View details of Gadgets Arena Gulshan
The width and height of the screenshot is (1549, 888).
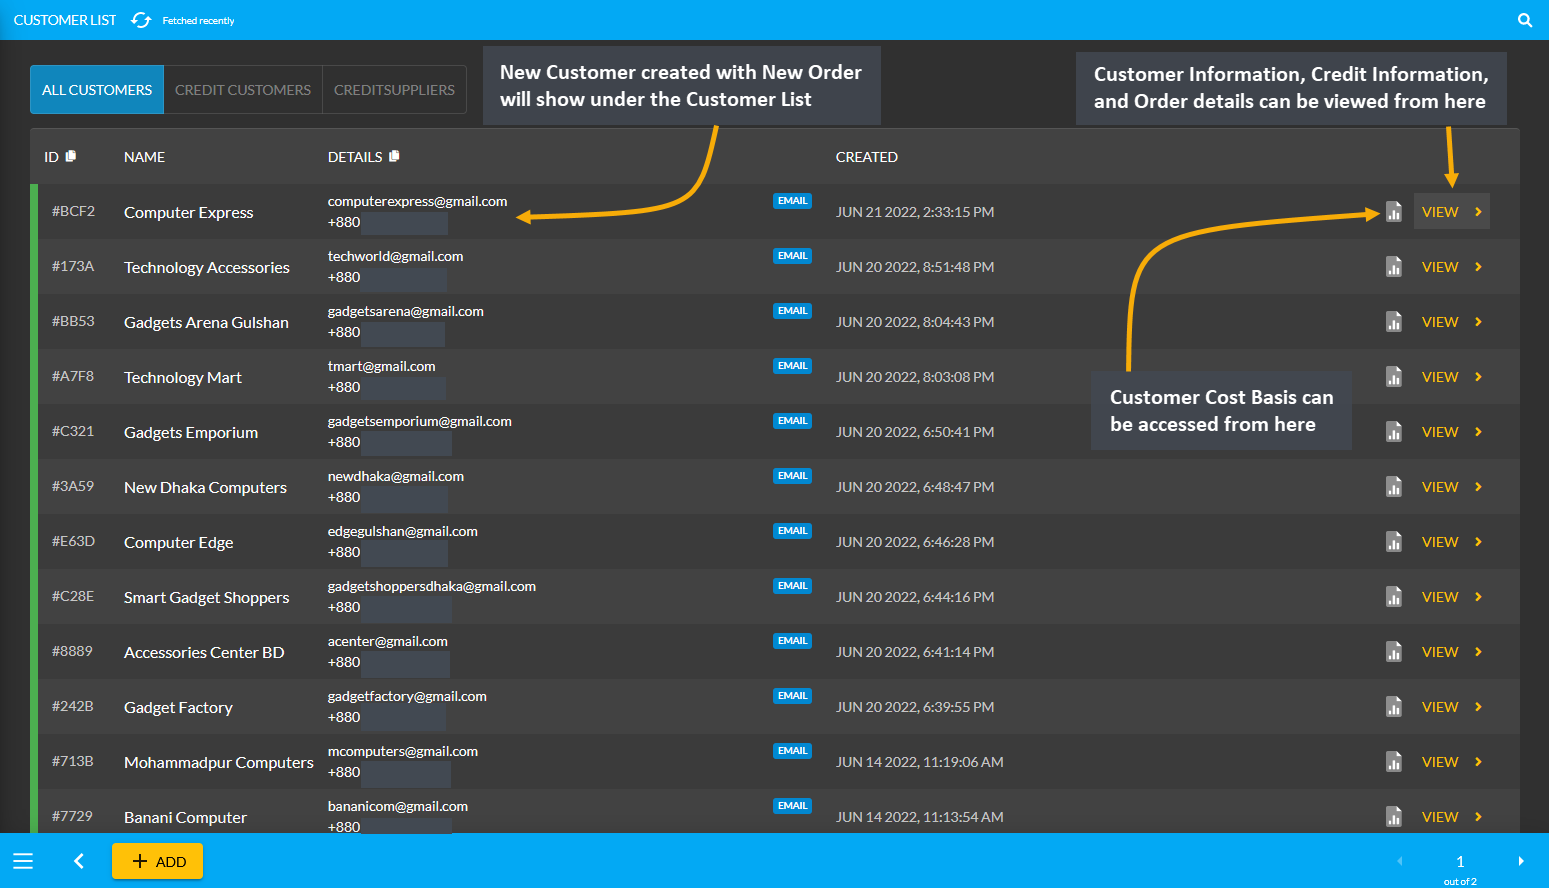(1451, 322)
